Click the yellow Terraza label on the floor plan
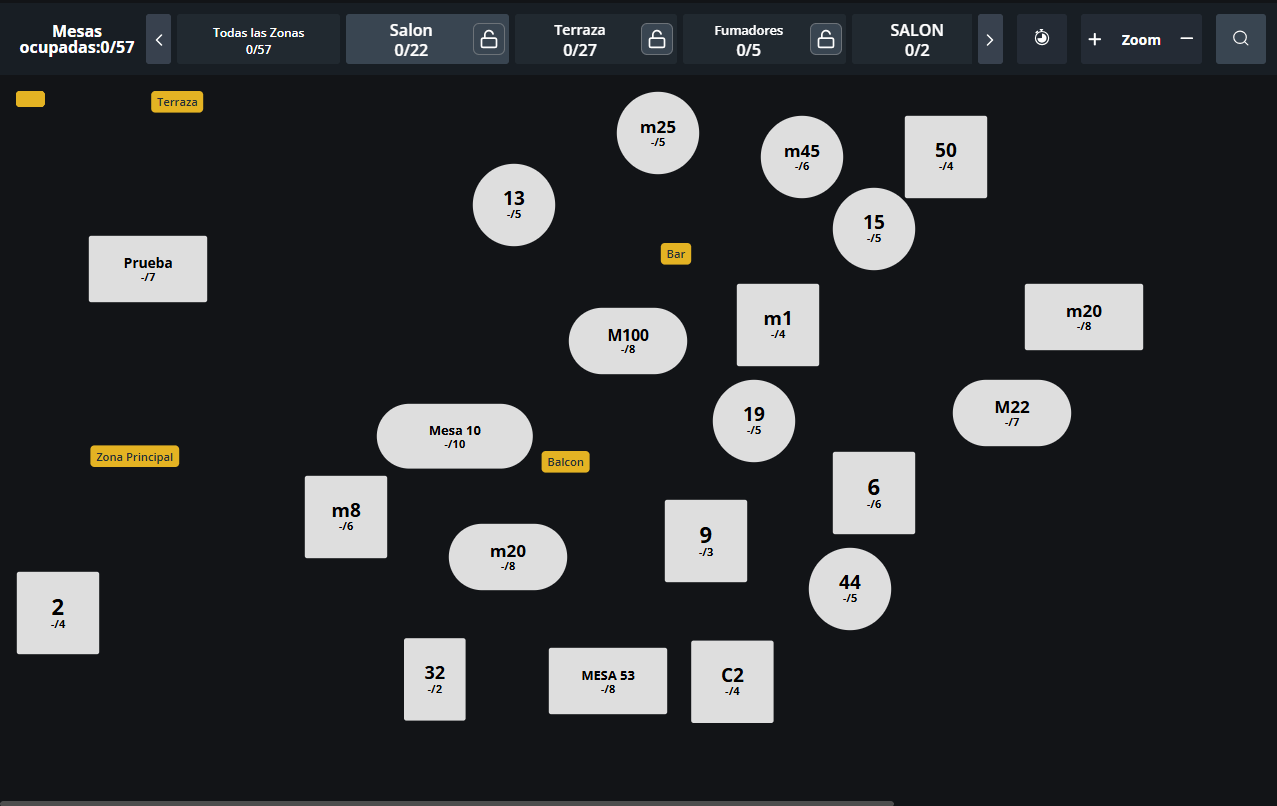Image resolution: width=1277 pixels, height=806 pixels. (178, 102)
